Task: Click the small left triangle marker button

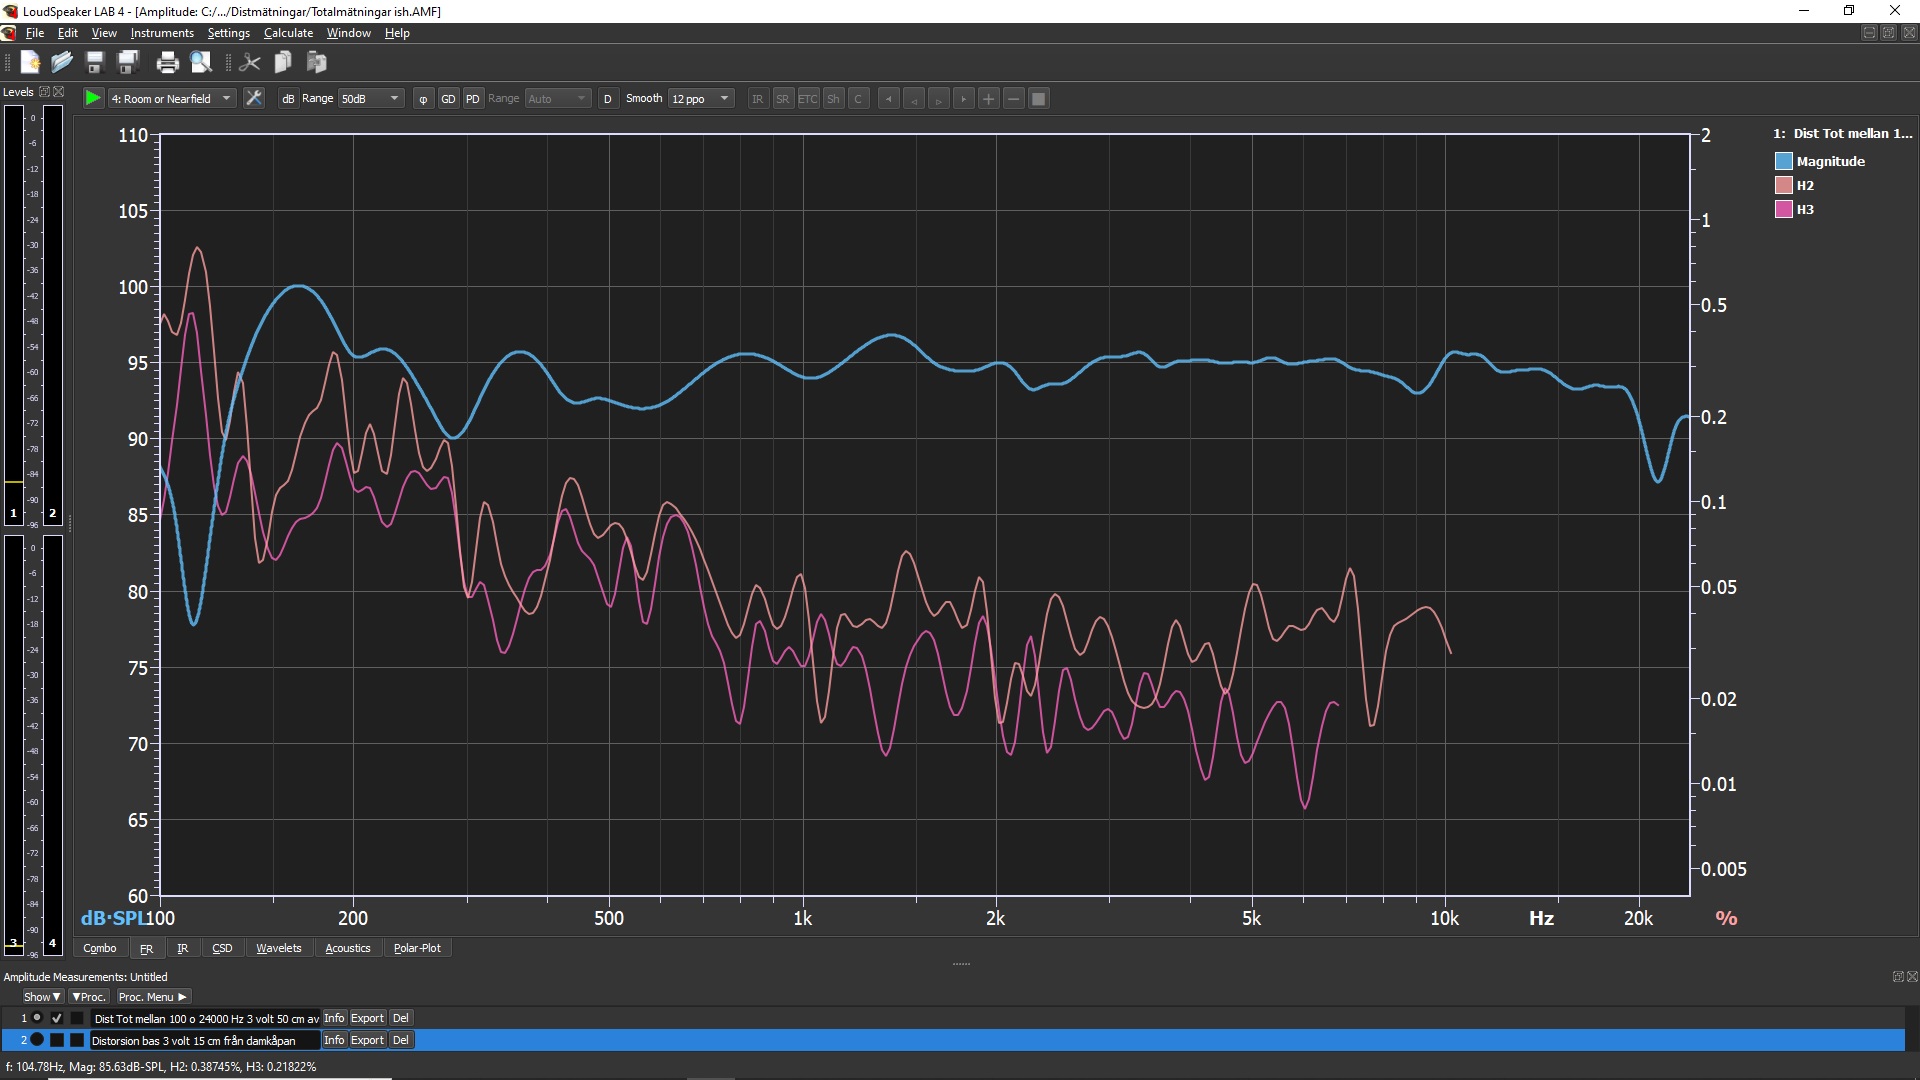Action: tap(913, 98)
